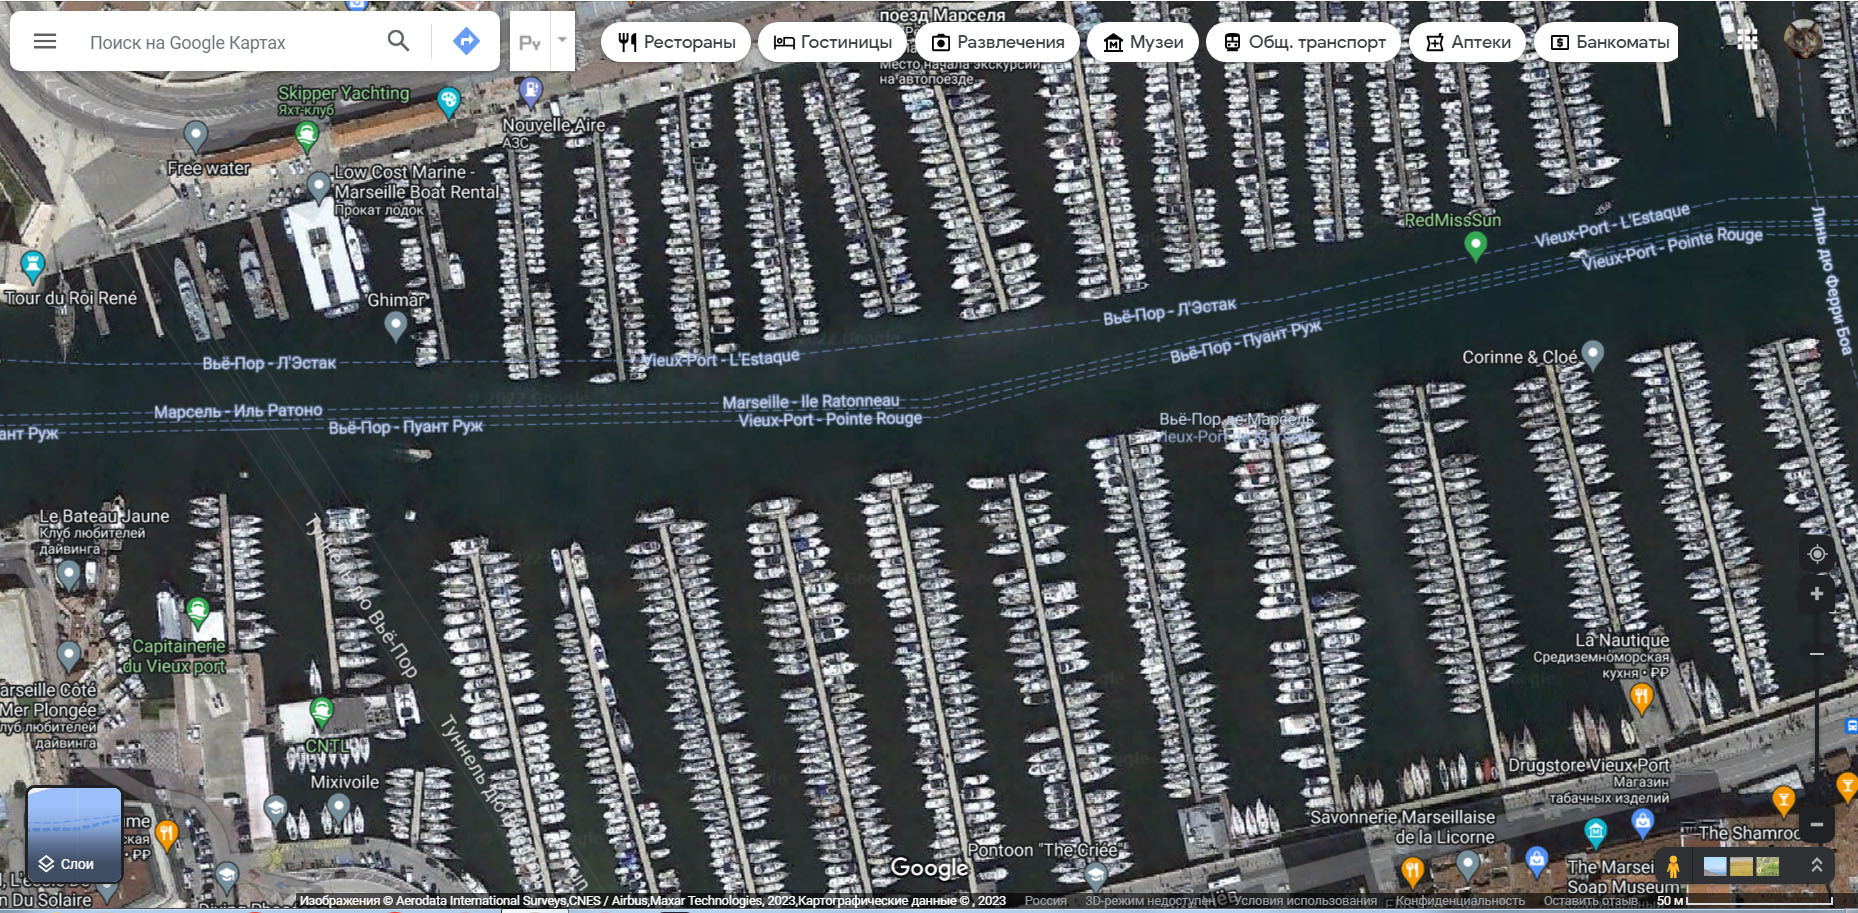
Task: Click the zoom slider handle
Action: tap(1817, 654)
